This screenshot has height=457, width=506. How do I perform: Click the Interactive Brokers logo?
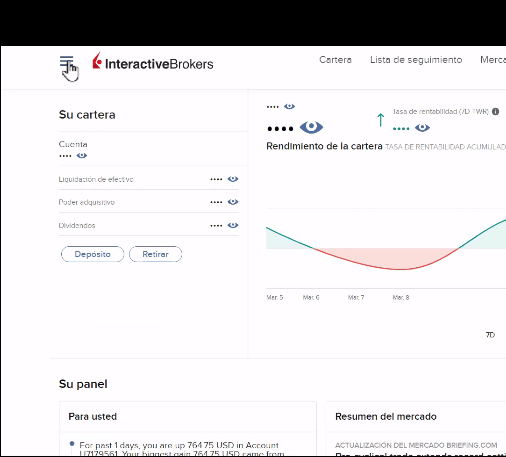(153, 62)
